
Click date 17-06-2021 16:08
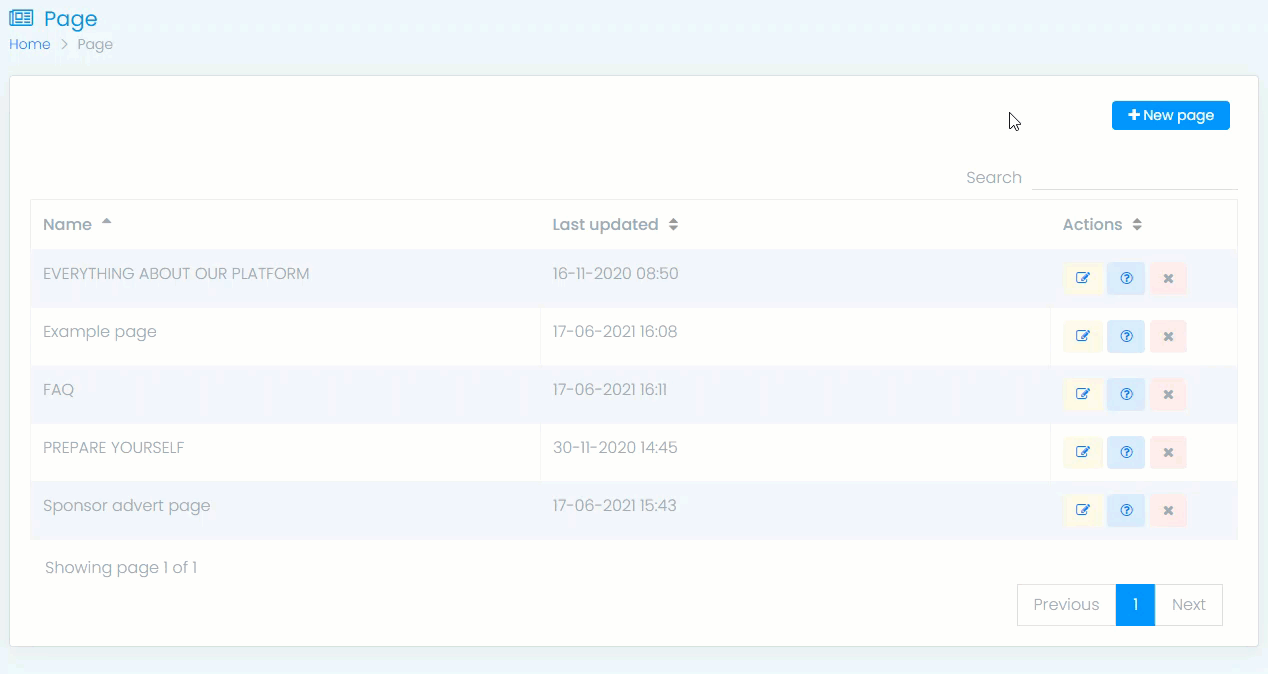click(x=615, y=331)
